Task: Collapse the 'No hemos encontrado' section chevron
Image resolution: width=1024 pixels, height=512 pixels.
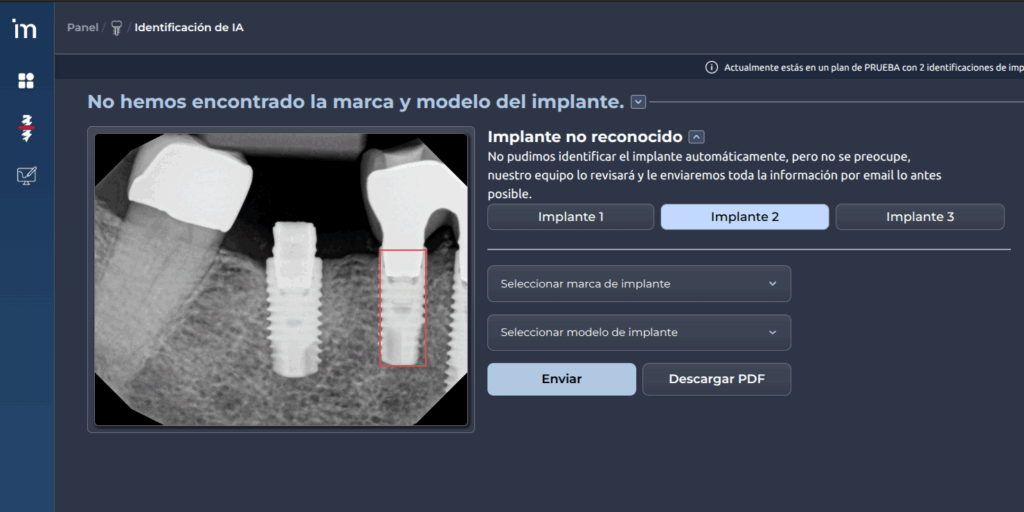Action: (x=638, y=102)
